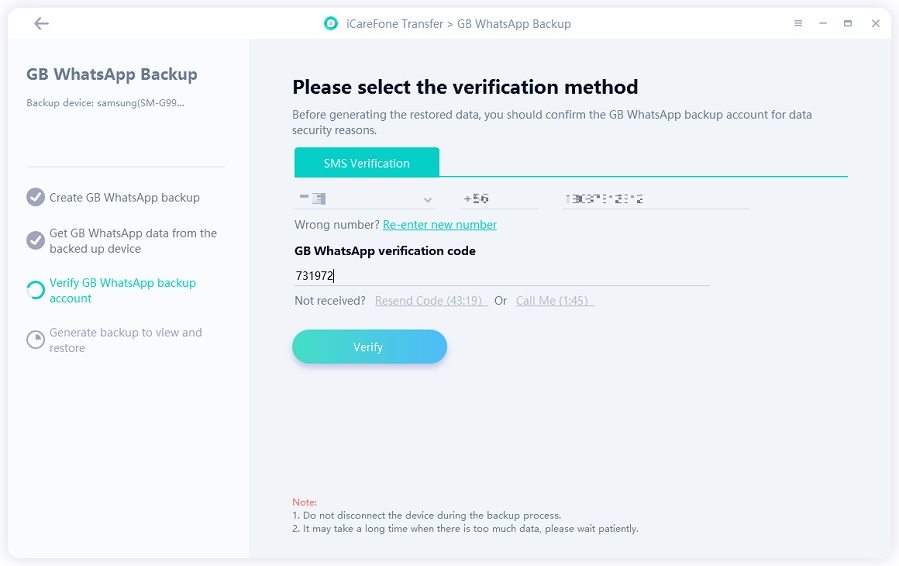
Task: Click the Call Me link
Action: [x=554, y=301]
